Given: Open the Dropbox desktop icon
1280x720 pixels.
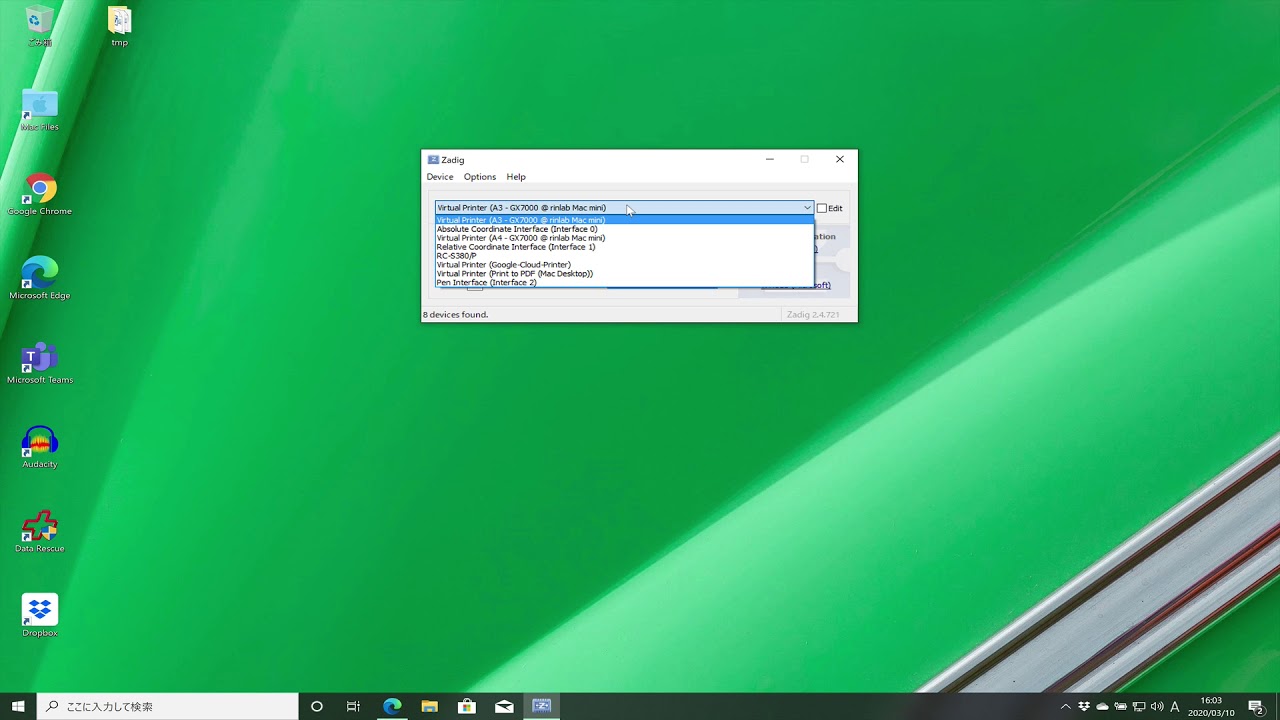Looking at the screenshot, I should click(40, 615).
